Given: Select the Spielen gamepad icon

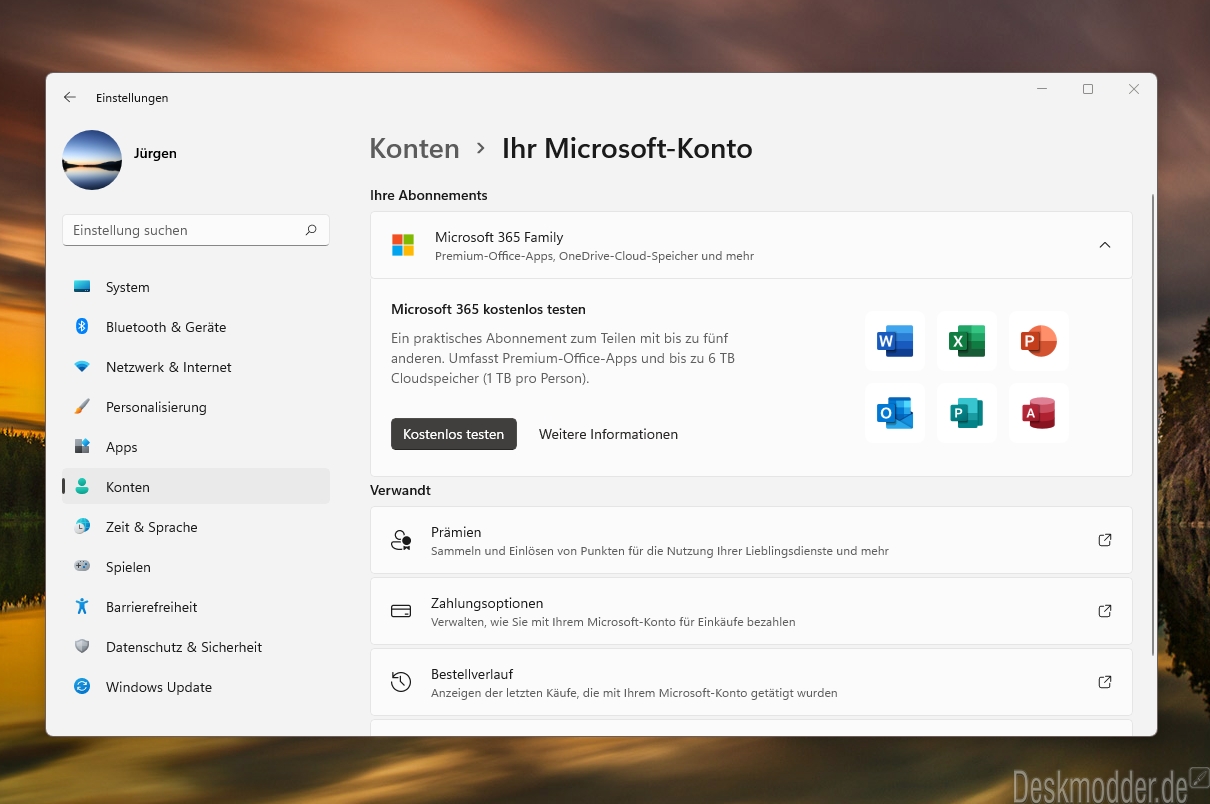Looking at the screenshot, I should coord(82,567).
